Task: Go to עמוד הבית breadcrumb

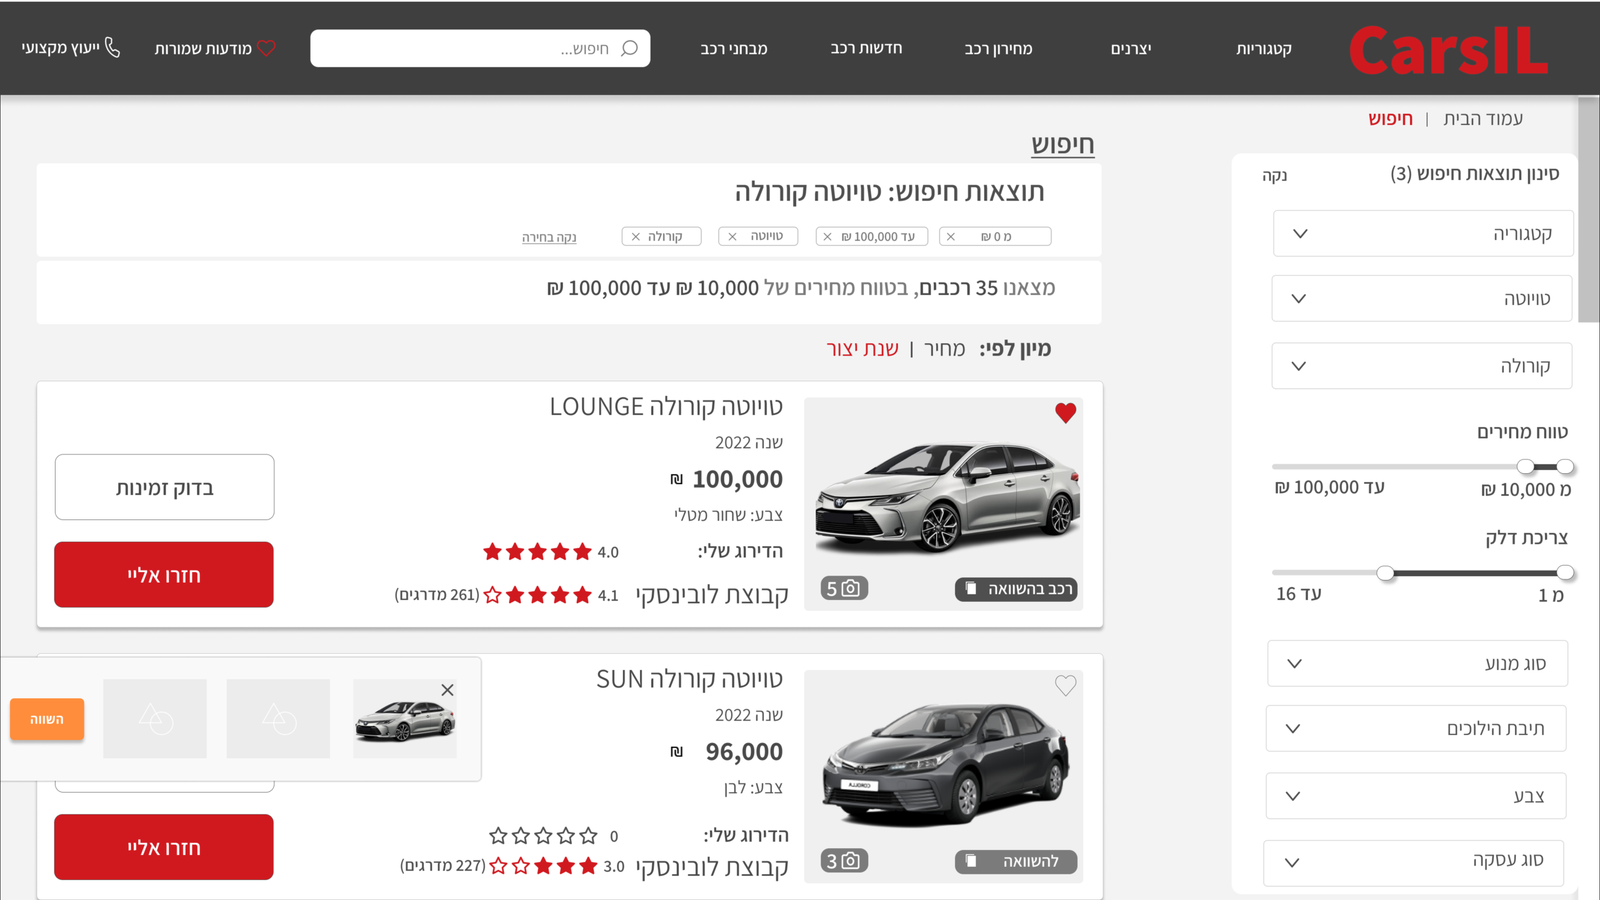Action: point(1483,118)
